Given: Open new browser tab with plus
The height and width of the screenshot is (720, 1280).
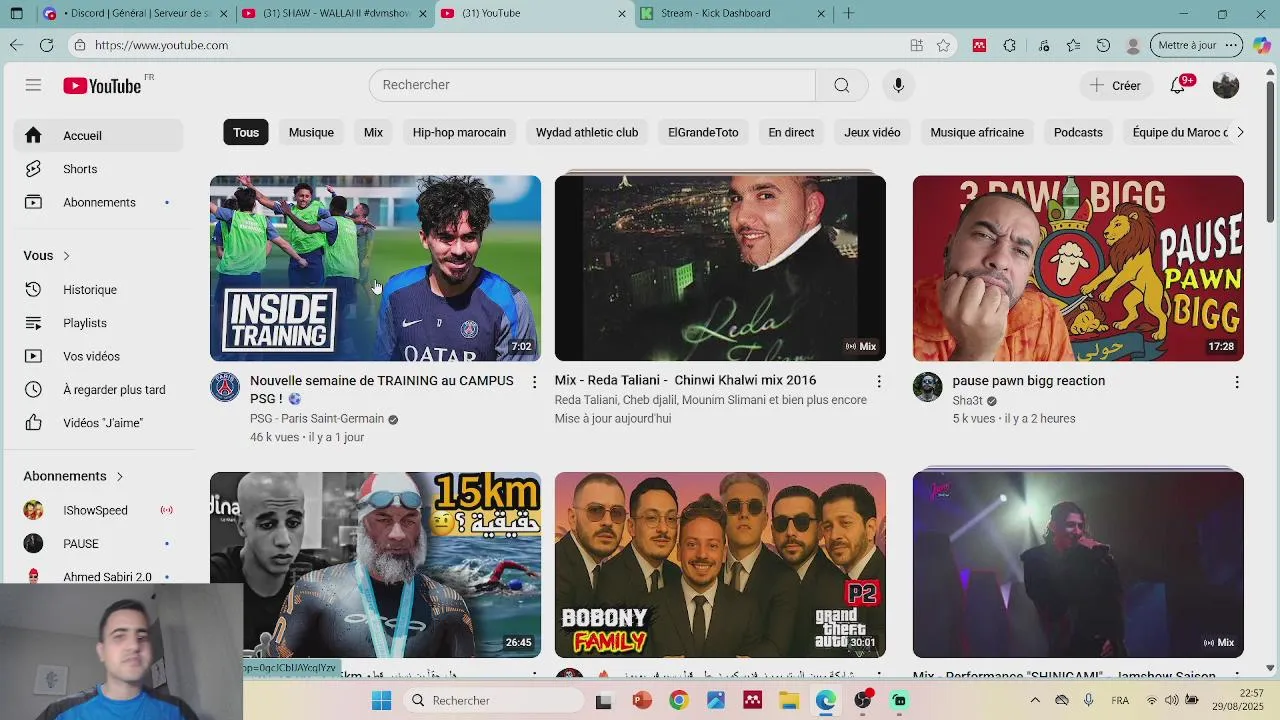Looking at the screenshot, I should [x=848, y=13].
